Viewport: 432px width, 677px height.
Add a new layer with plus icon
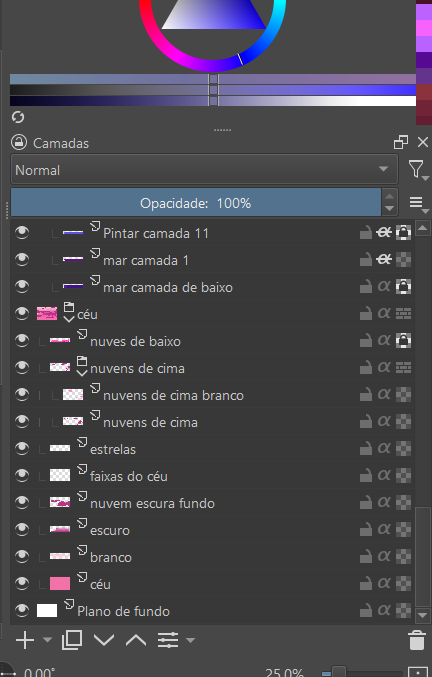25,640
